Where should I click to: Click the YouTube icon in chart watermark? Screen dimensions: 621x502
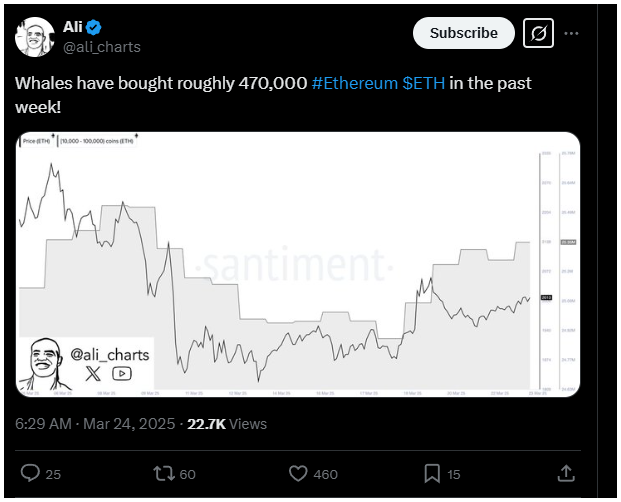point(122,373)
